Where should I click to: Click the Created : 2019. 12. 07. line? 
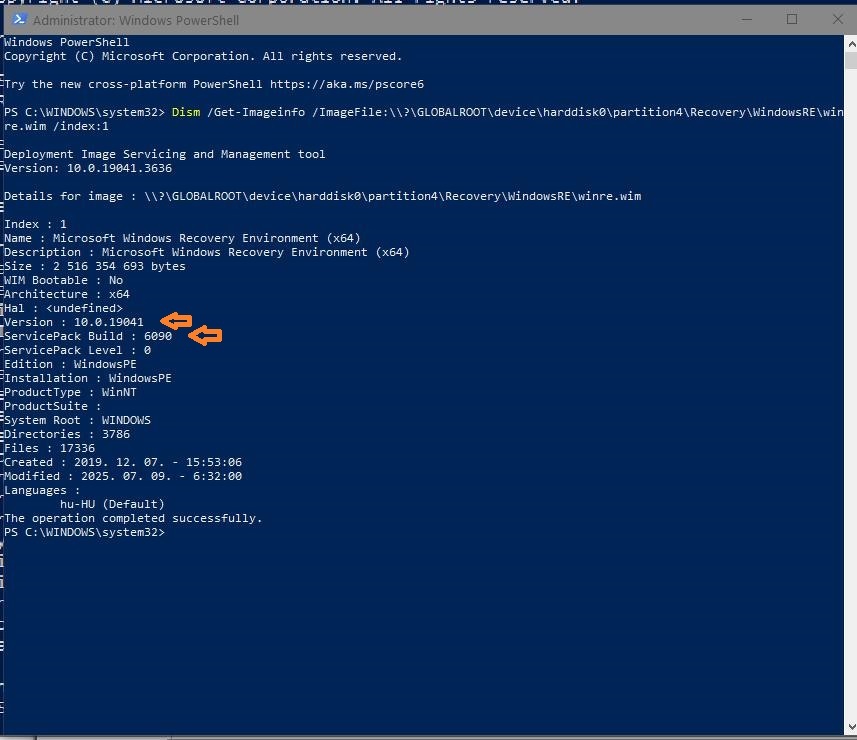click(x=123, y=462)
